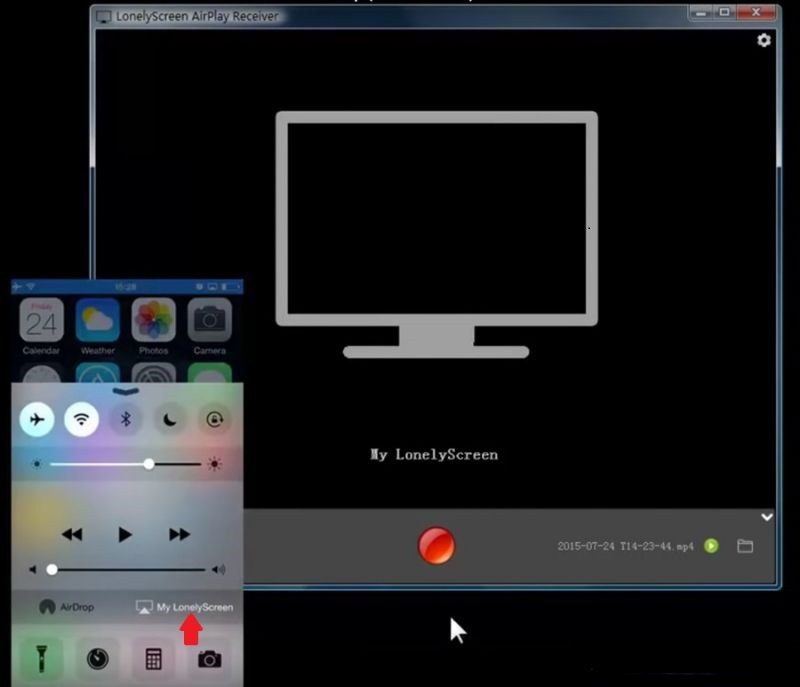The height and width of the screenshot is (687, 800).
Task: Close the LonelyScreen AirPlay Receiver window
Action: [756, 12]
